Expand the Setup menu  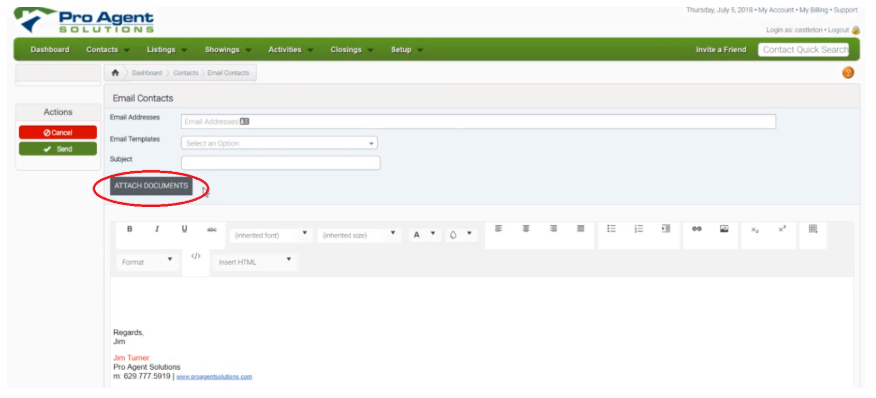pos(407,50)
